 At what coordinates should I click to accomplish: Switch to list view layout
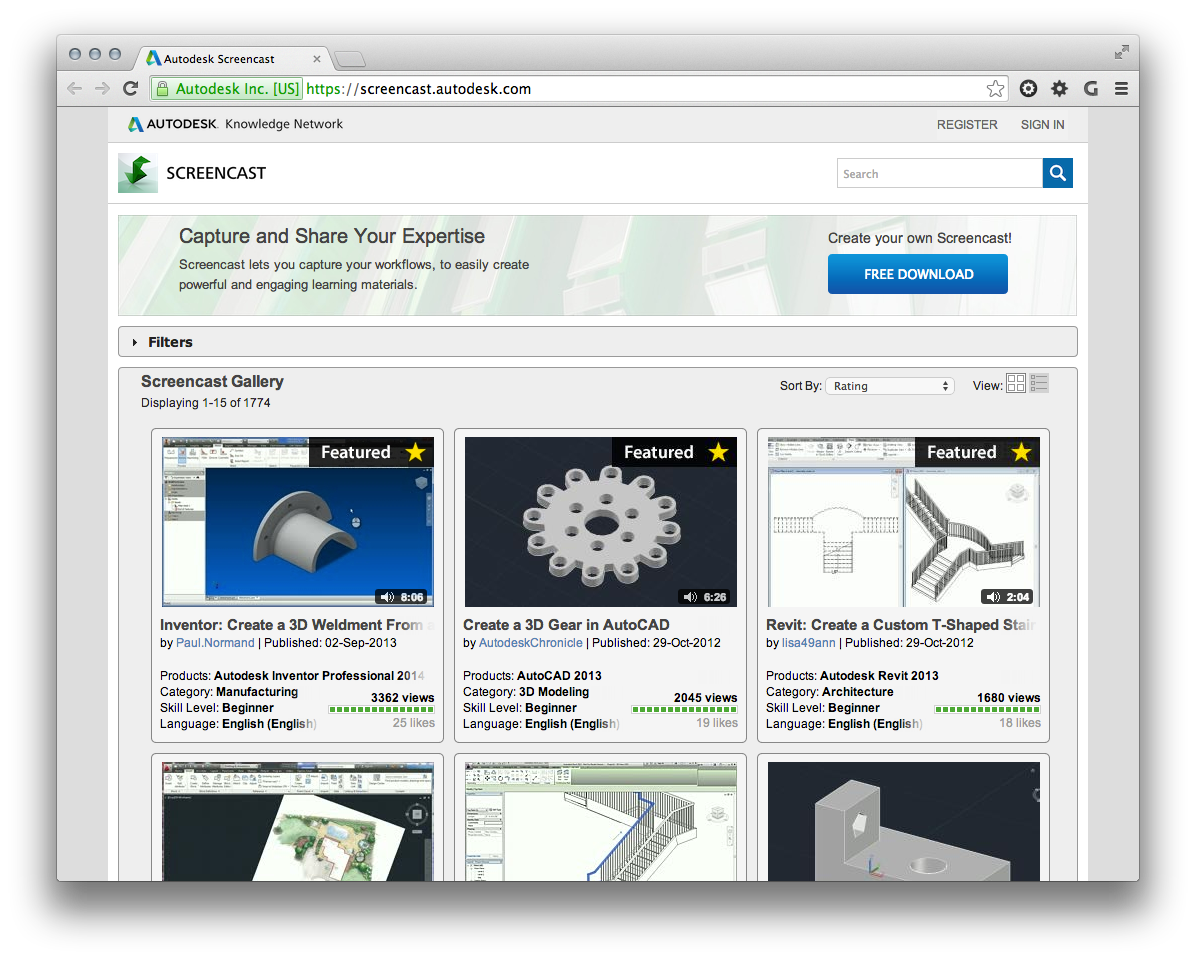[x=1039, y=384]
